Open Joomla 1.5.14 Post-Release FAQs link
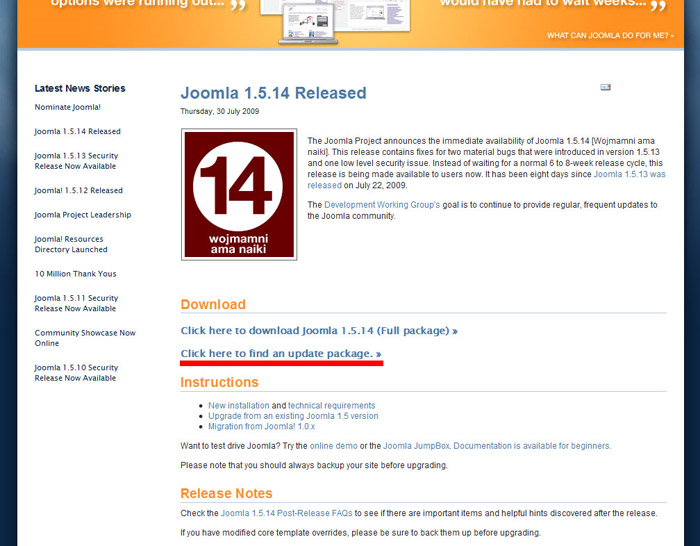Screen dimensions: 700x546 pos(287,513)
